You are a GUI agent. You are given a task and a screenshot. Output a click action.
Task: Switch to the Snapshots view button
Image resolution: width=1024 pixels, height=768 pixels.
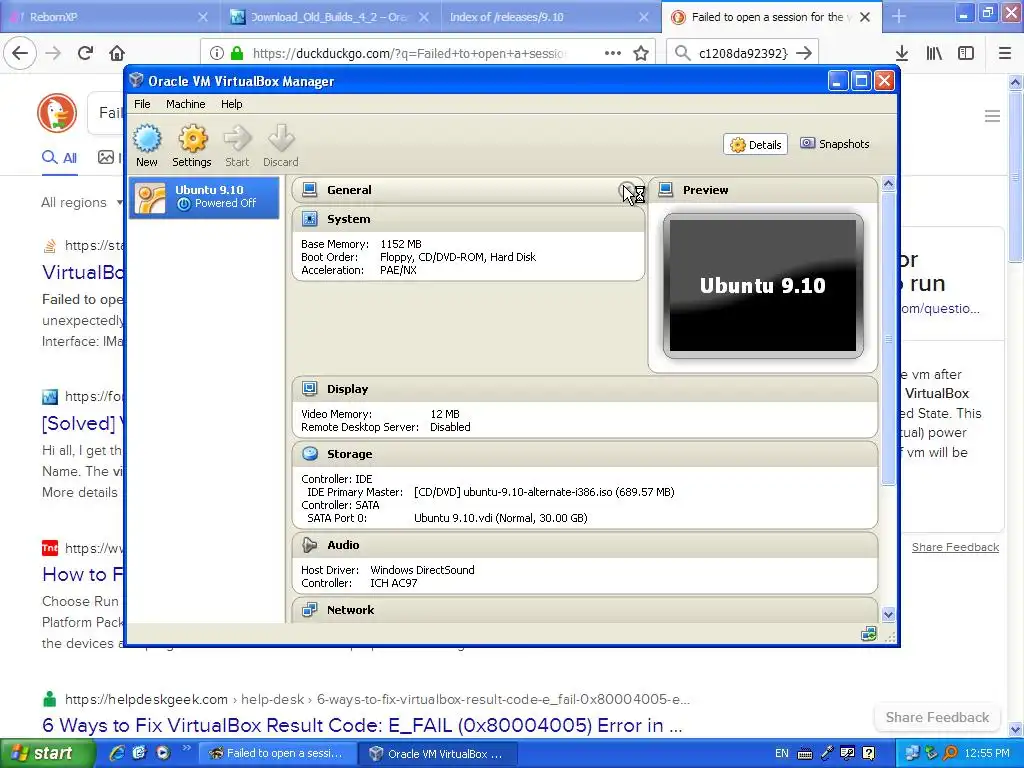point(835,144)
